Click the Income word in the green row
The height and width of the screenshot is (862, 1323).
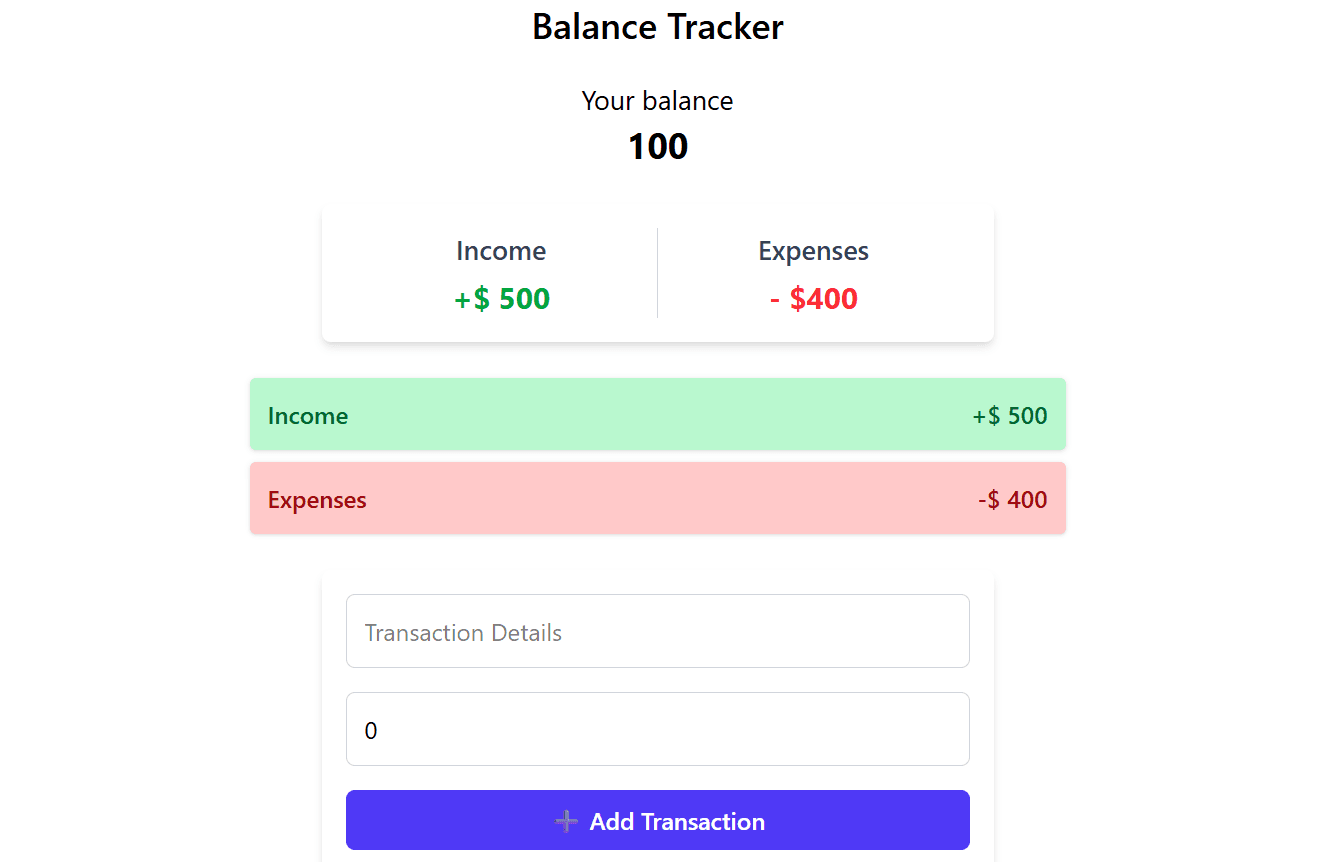[308, 415]
